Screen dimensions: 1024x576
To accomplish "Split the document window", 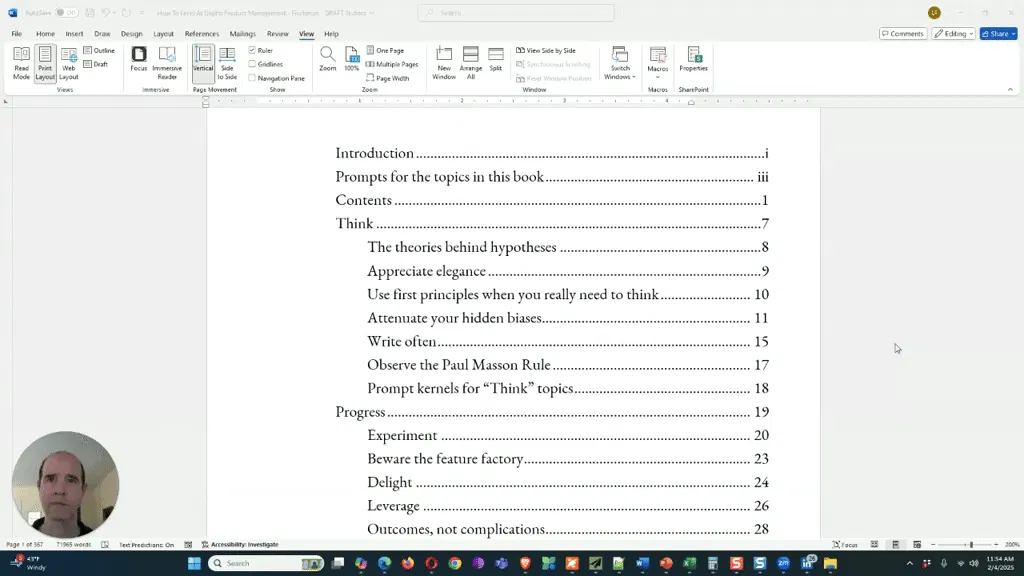I will (496, 59).
